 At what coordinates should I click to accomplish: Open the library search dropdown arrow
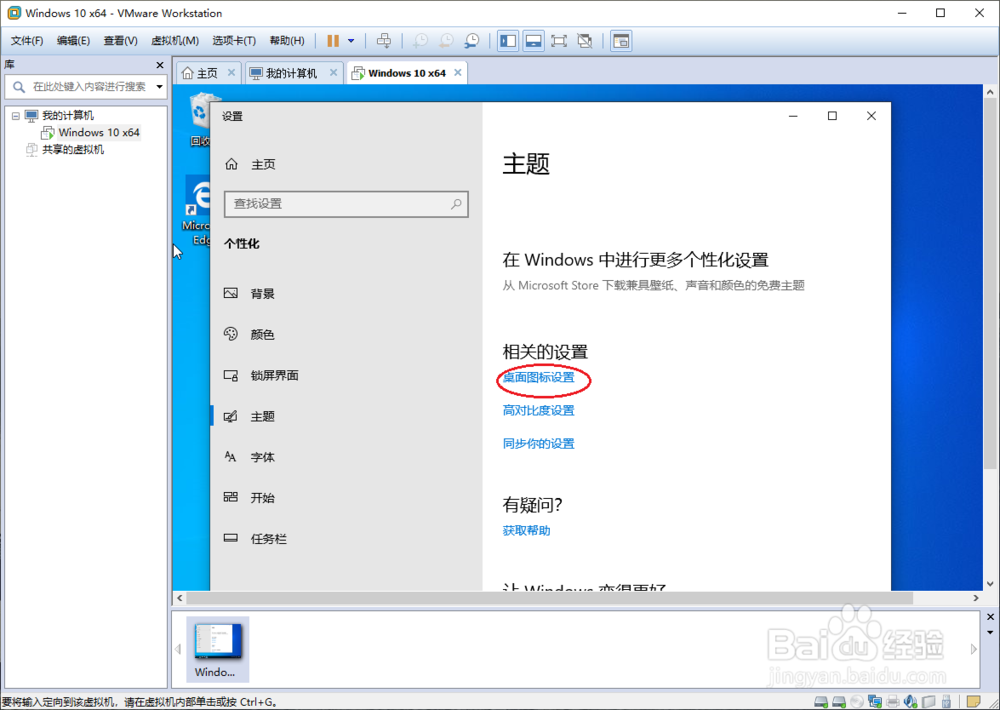click(159, 87)
